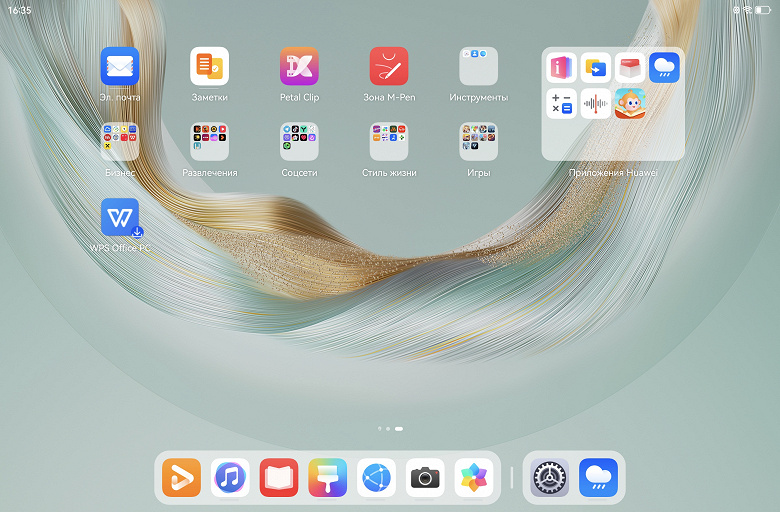Open the monkey kids app in Huawei folder
Screen dimensions: 780x512
tap(630, 103)
